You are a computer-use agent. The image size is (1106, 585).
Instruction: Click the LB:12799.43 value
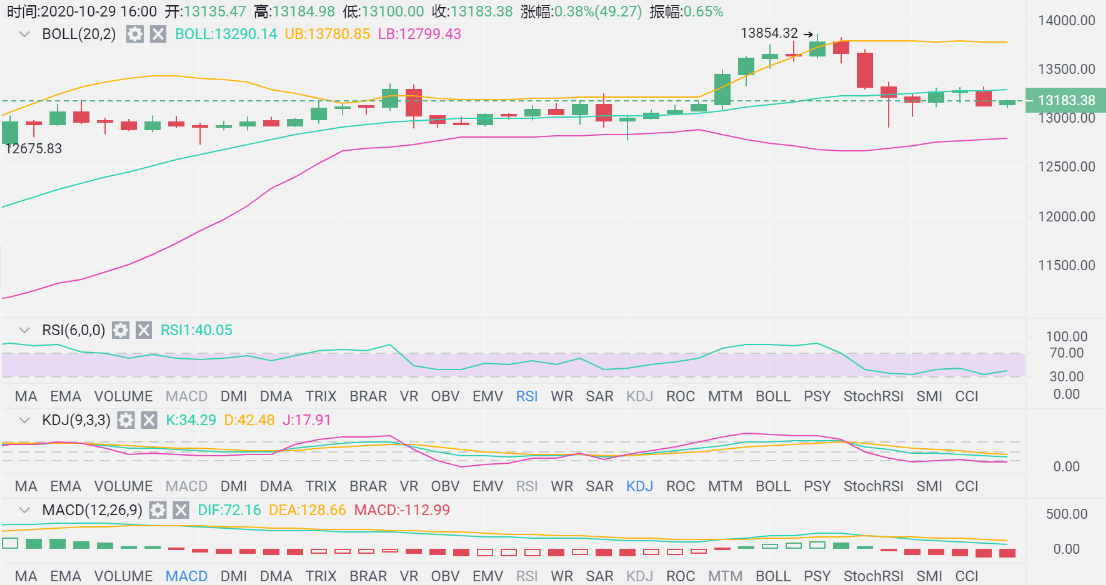click(x=420, y=34)
